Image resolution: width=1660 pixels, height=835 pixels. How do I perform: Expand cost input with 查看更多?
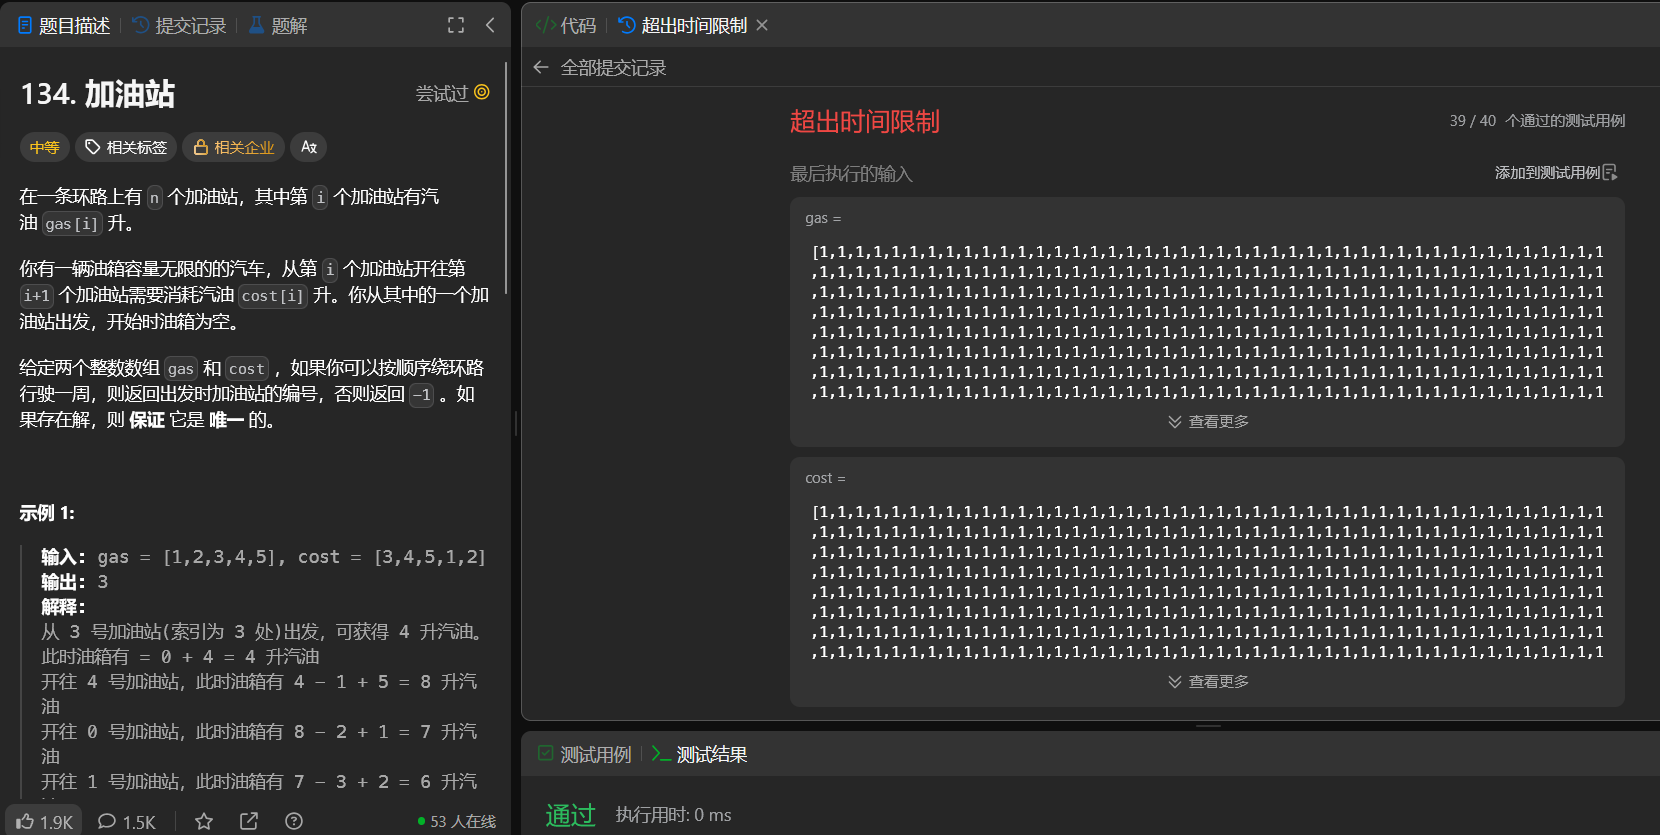coord(1208,682)
